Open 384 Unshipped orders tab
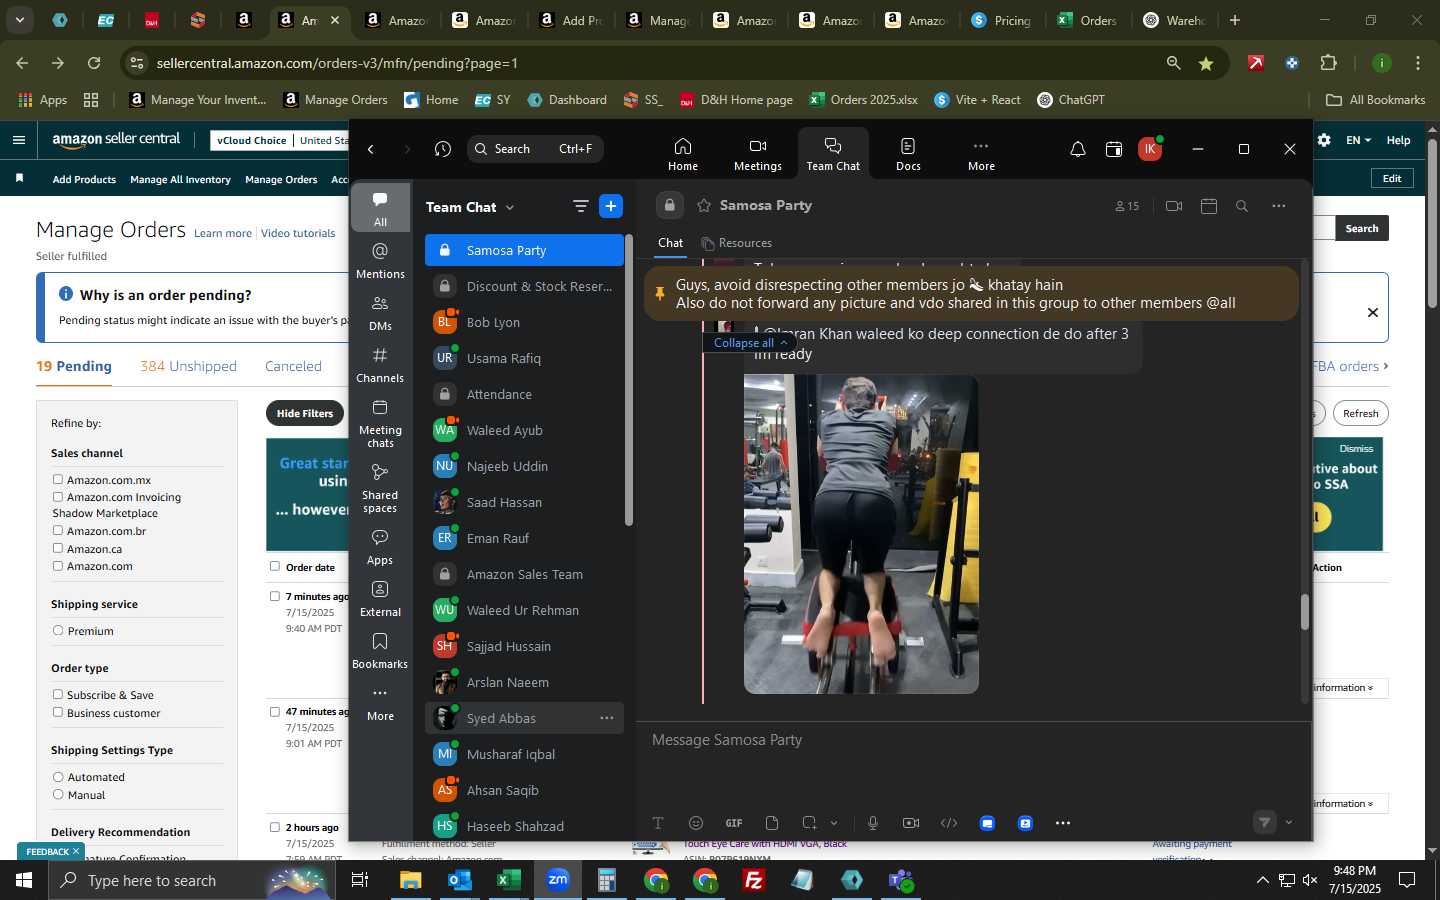This screenshot has width=1440, height=900. point(188,366)
